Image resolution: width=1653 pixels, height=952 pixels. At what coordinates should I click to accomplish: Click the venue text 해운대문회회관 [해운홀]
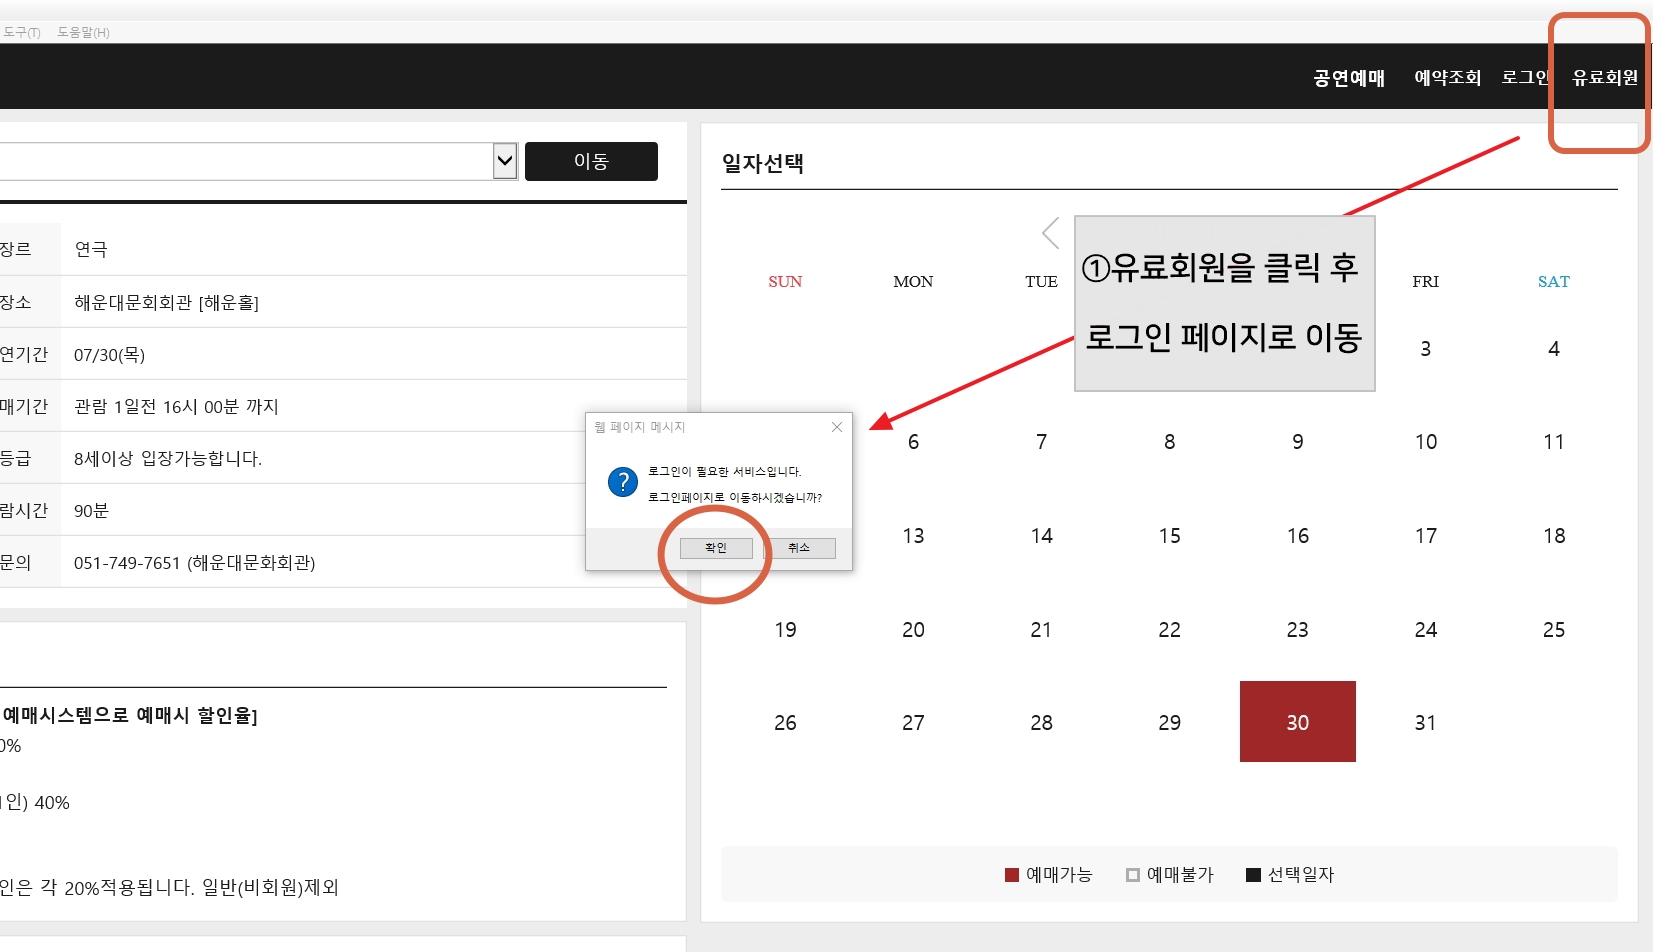(x=166, y=302)
